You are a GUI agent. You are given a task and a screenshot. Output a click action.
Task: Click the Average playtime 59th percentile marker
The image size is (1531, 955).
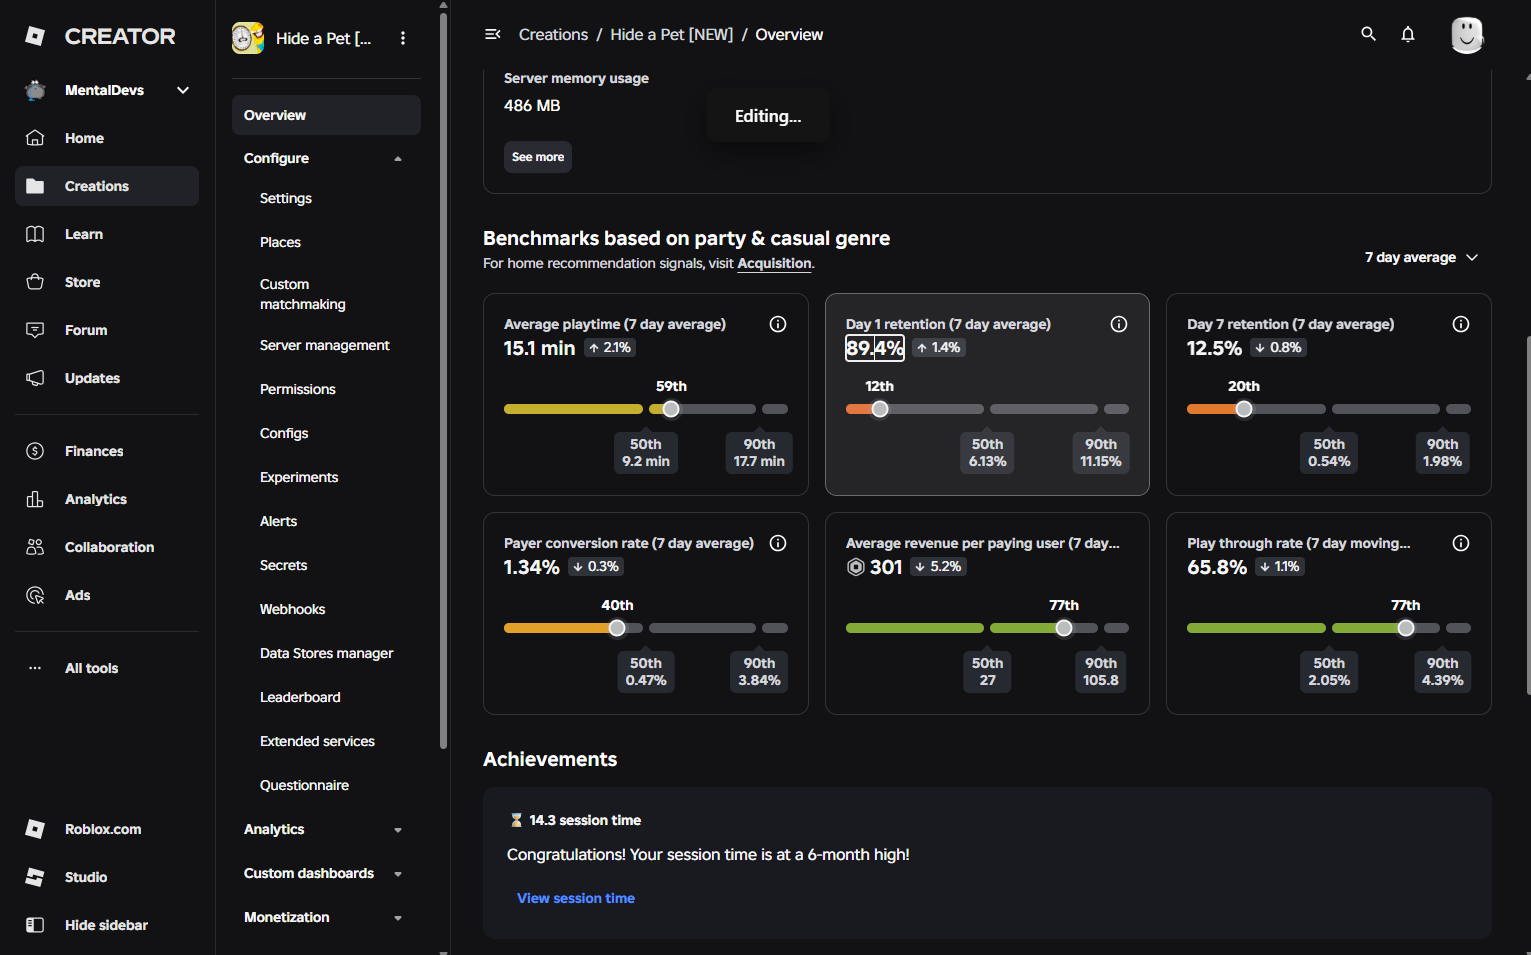click(x=671, y=409)
